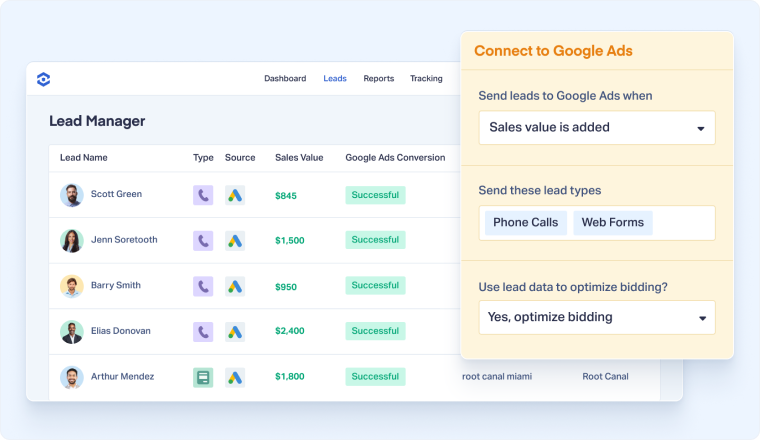Expand the 'Yes, optimize bidding' dropdown
The height and width of the screenshot is (440, 760).
pyautogui.click(x=597, y=317)
